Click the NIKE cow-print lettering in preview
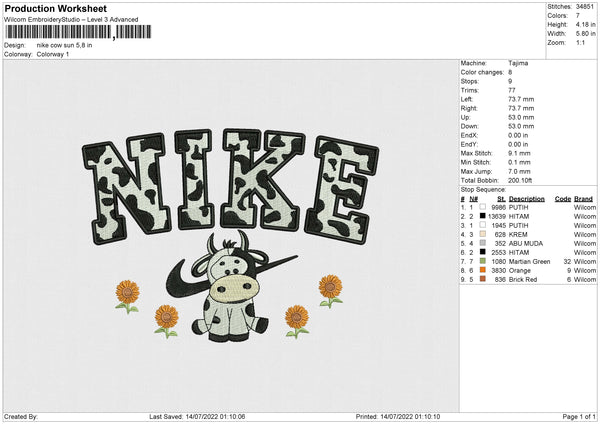 pyautogui.click(x=230, y=186)
